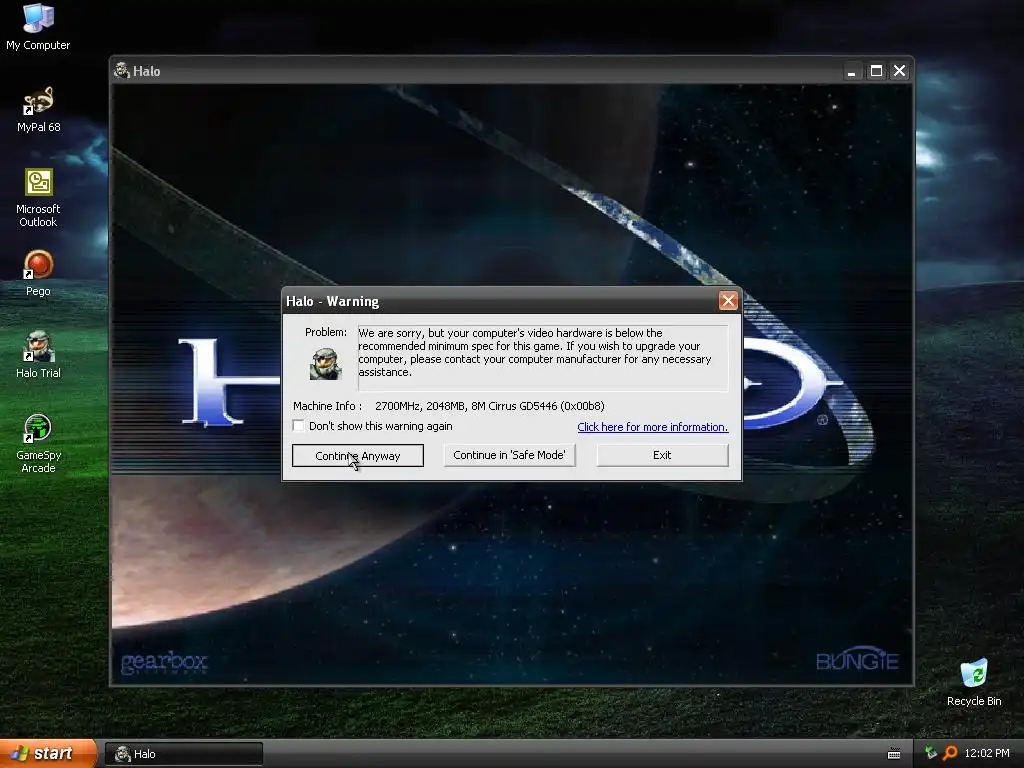
Task: Click the keyboard icon on taskbar
Action: (894, 754)
